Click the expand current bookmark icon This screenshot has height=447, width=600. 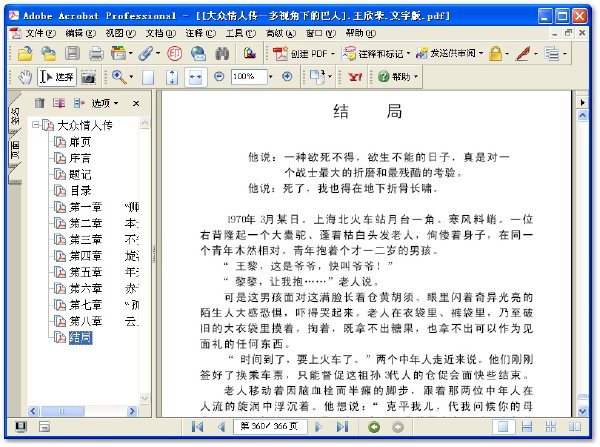click(78, 103)
